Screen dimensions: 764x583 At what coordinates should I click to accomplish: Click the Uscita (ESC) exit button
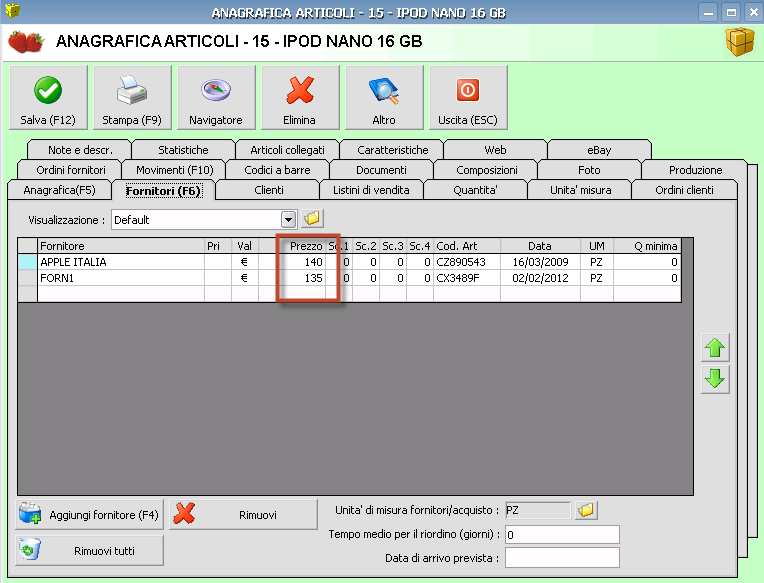tap(468, 97)
